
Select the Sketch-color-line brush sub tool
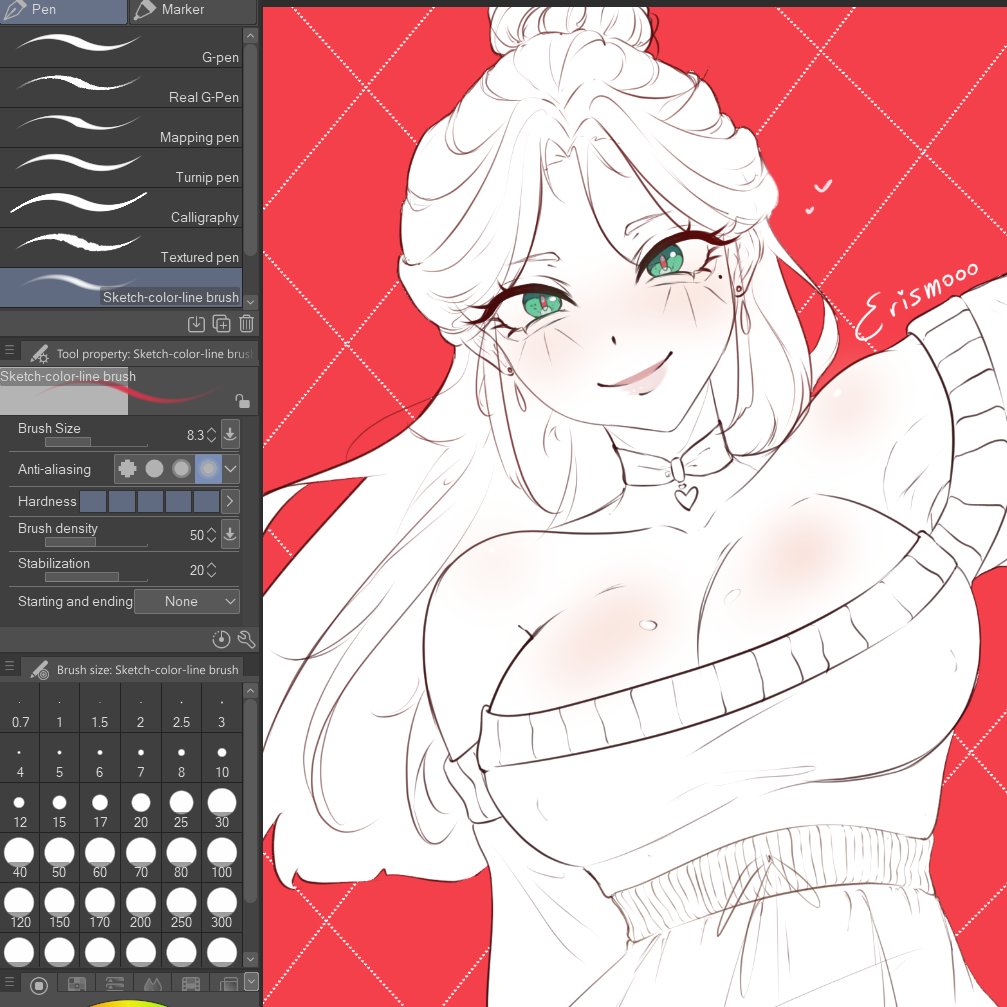point(121,287)
